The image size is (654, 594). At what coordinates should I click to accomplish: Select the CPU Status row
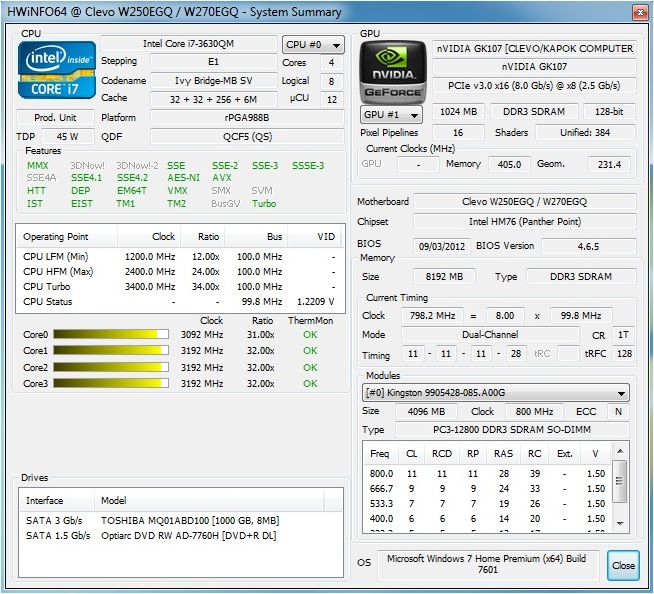coord(180,302)
